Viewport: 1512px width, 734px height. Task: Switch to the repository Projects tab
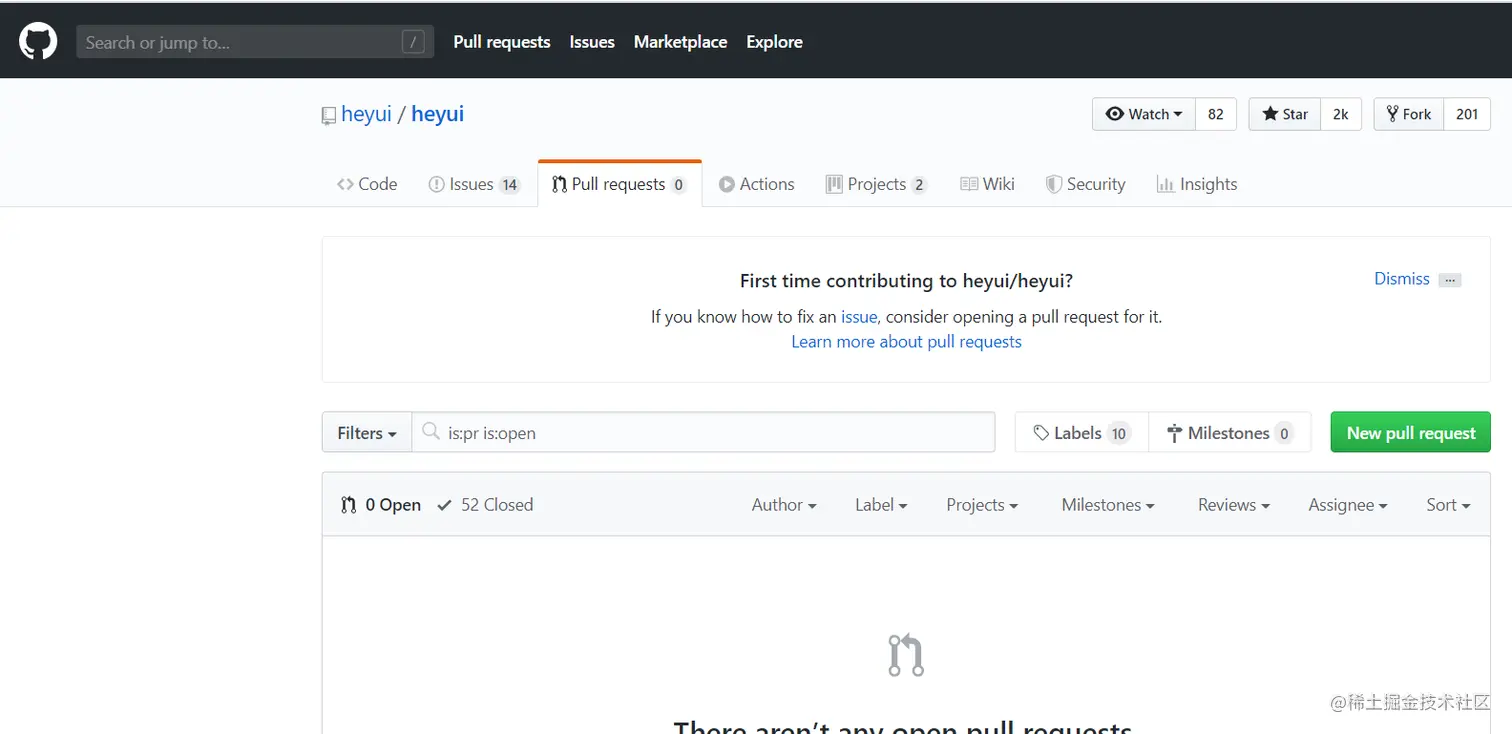tap(876, 184)
